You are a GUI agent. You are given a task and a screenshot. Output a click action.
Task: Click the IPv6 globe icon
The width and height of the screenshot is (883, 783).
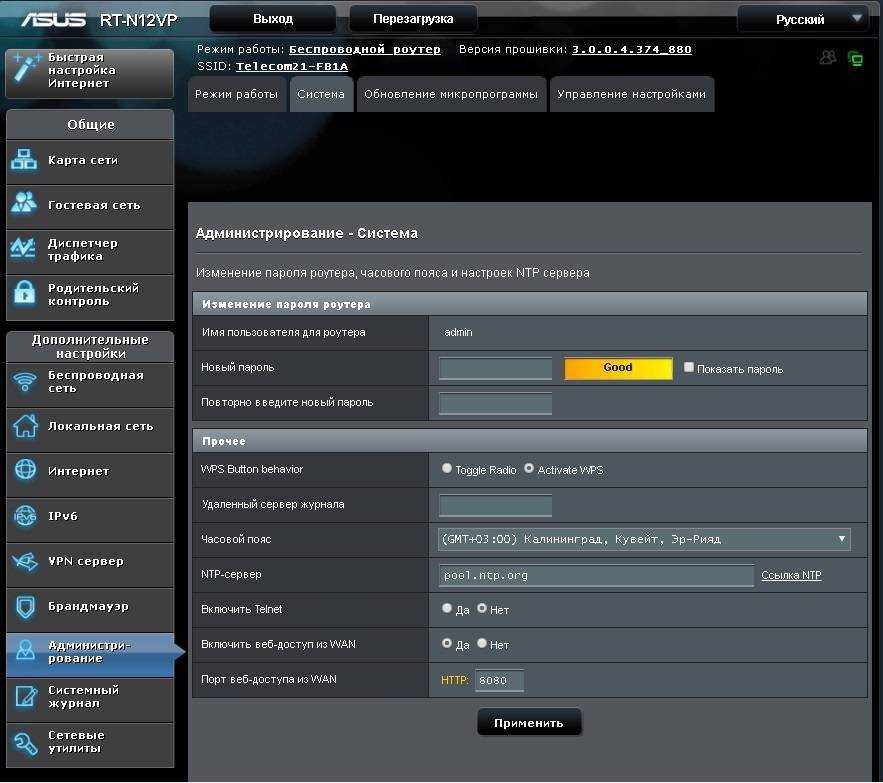click(25, 515)
